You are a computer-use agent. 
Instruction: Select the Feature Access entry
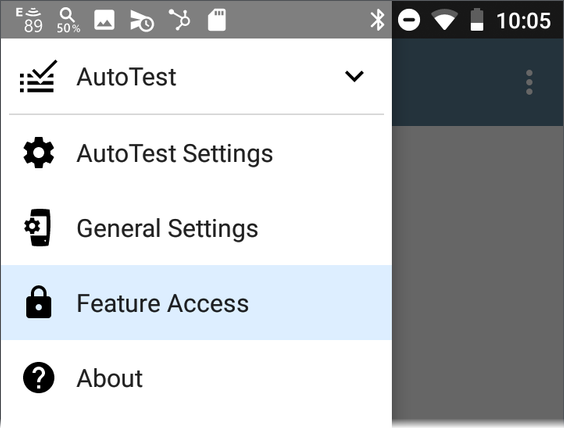point(196,303)
